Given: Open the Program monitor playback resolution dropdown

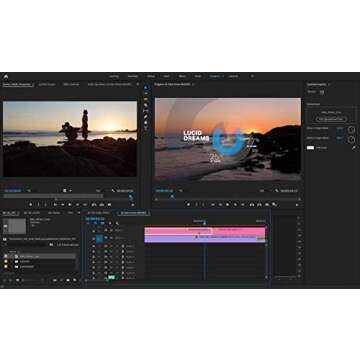Looking at the screenshot, I should pos(262,191).
